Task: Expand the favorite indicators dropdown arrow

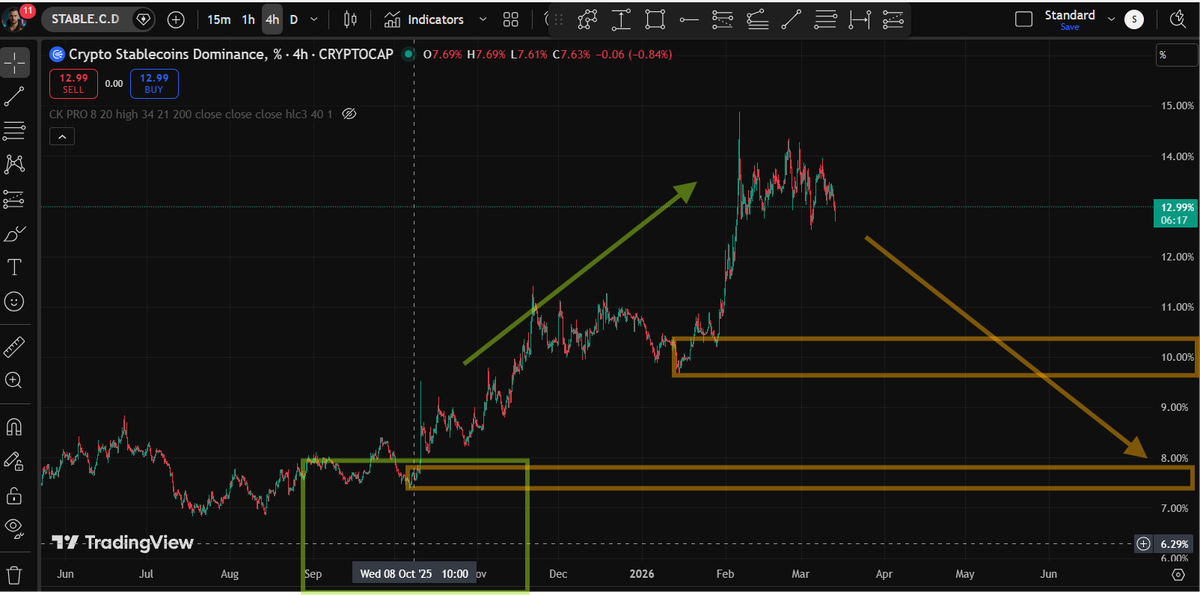Action: (483, 19)
